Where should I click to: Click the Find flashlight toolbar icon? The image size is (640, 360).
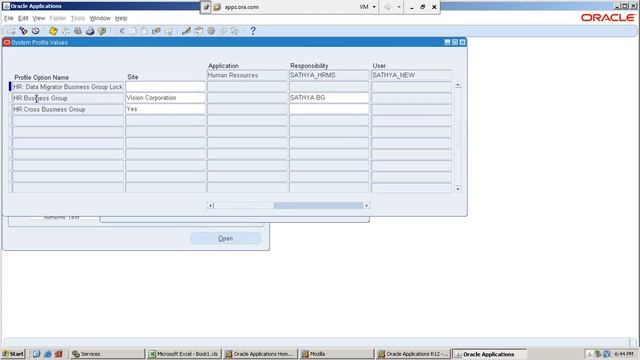coord(23,31)
